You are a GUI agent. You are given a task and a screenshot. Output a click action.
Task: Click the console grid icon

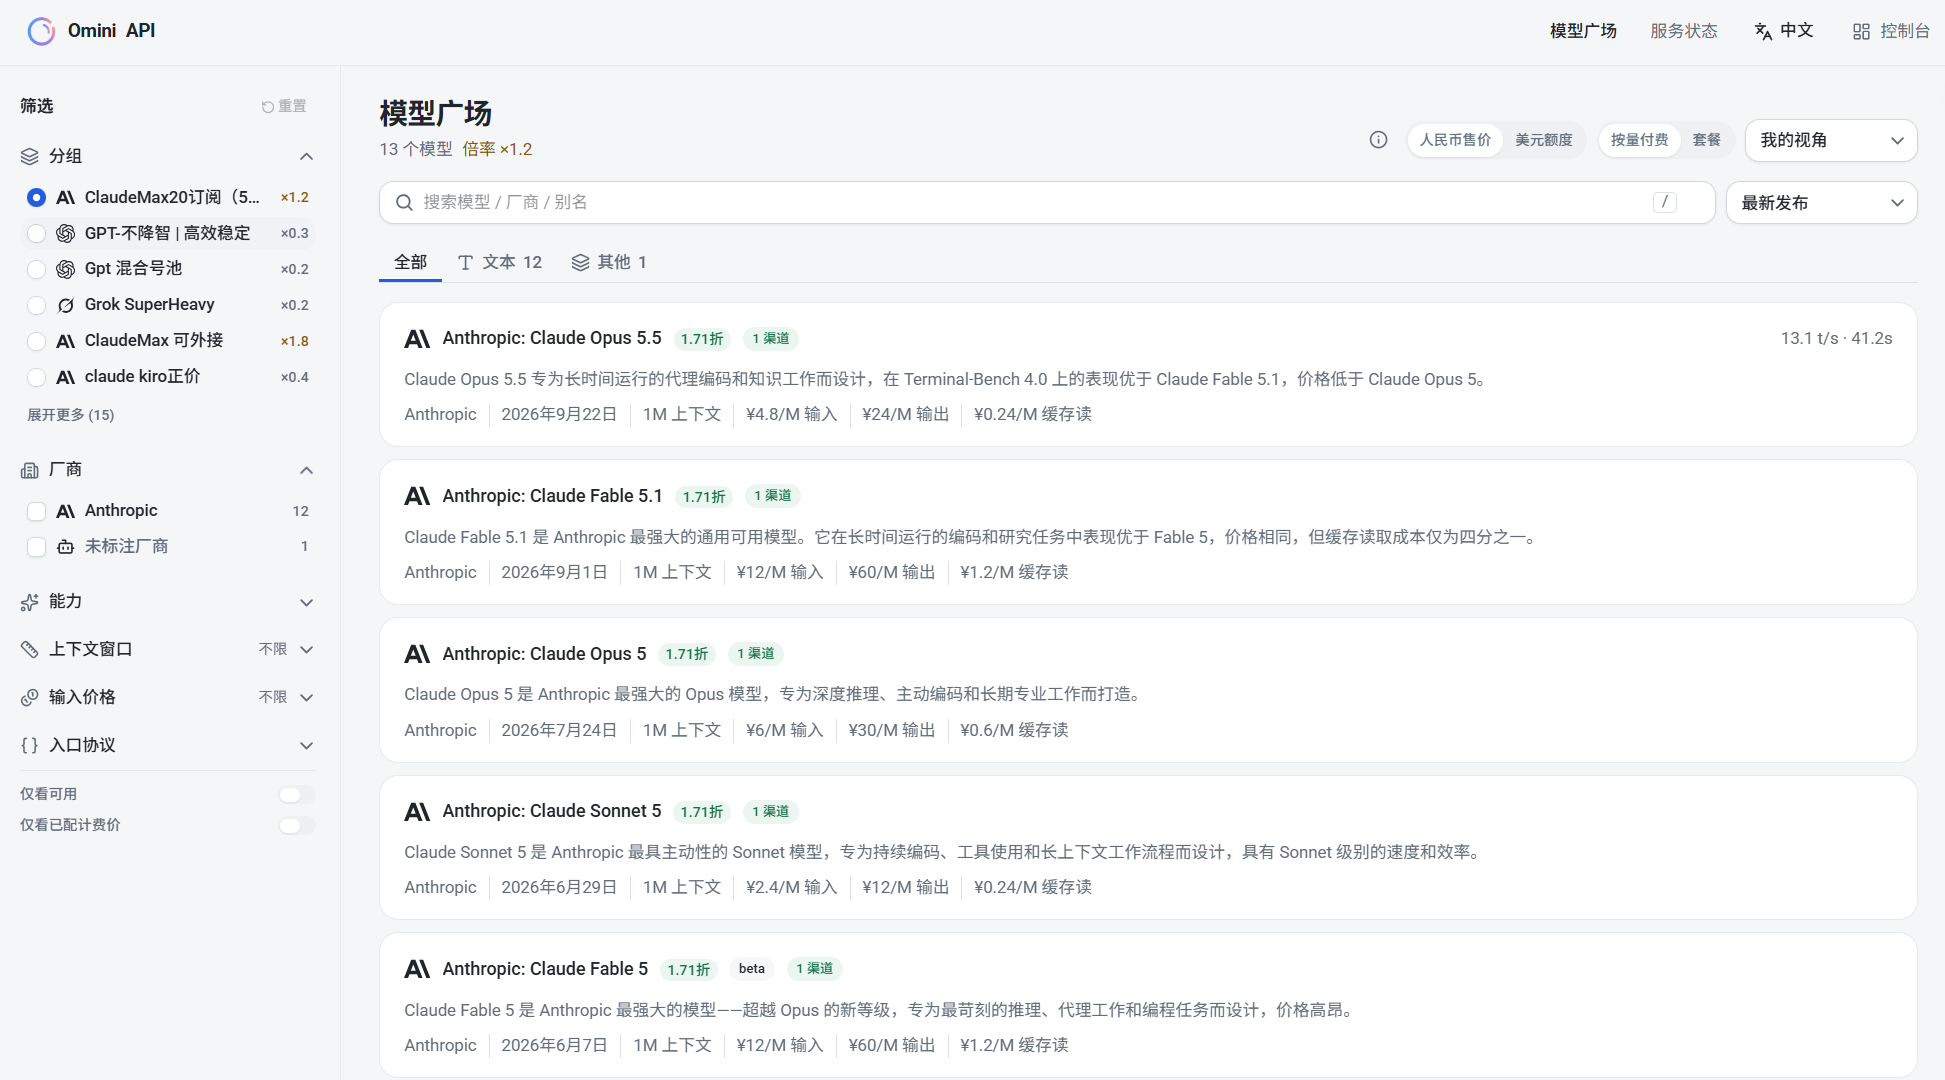click(x=1861, y=32)
